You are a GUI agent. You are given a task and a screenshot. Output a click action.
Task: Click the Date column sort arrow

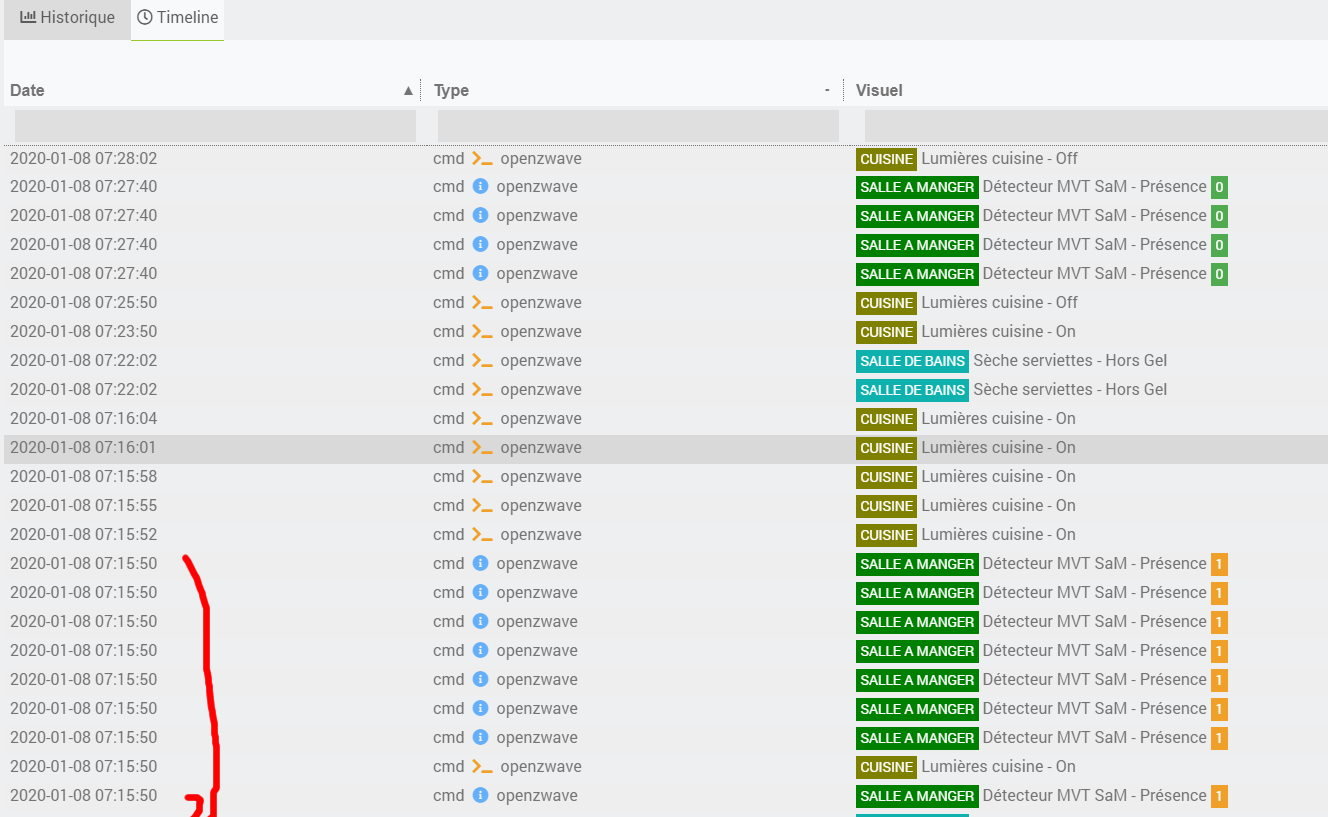pos(408,90)
